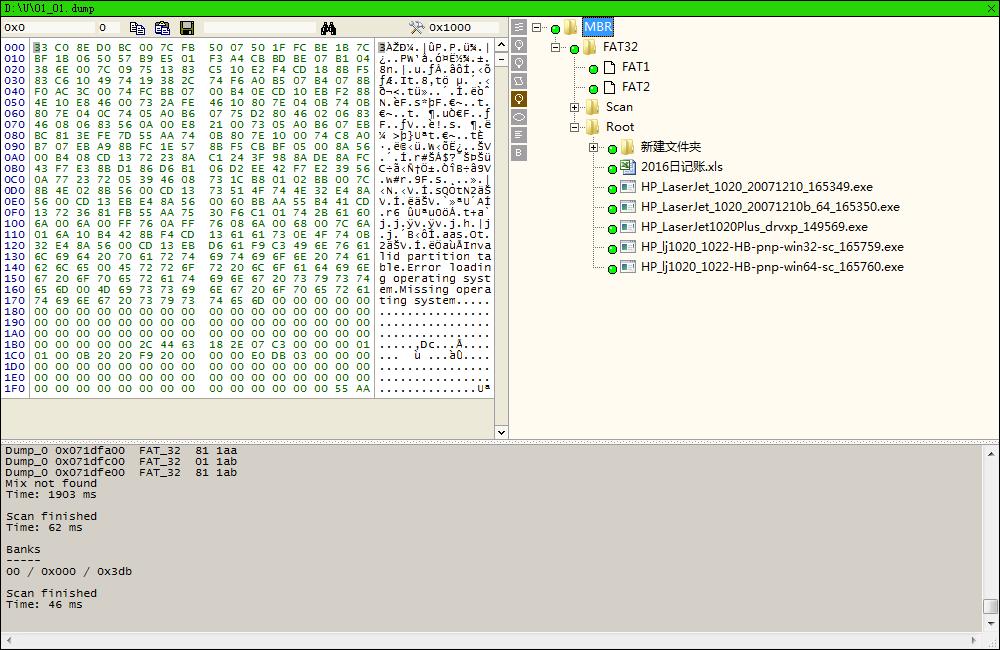
Task: Select the FAT1 entry
Action: click(635, 67)
